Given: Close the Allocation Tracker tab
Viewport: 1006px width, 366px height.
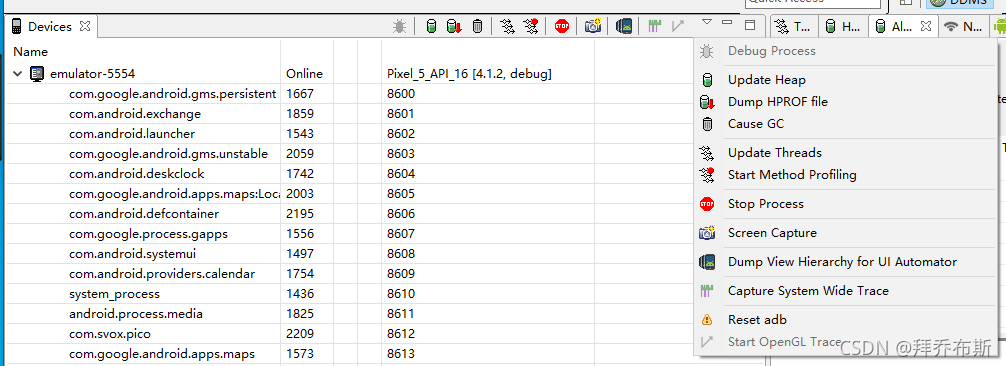Looking at the screenshot, I should point(925,26).
